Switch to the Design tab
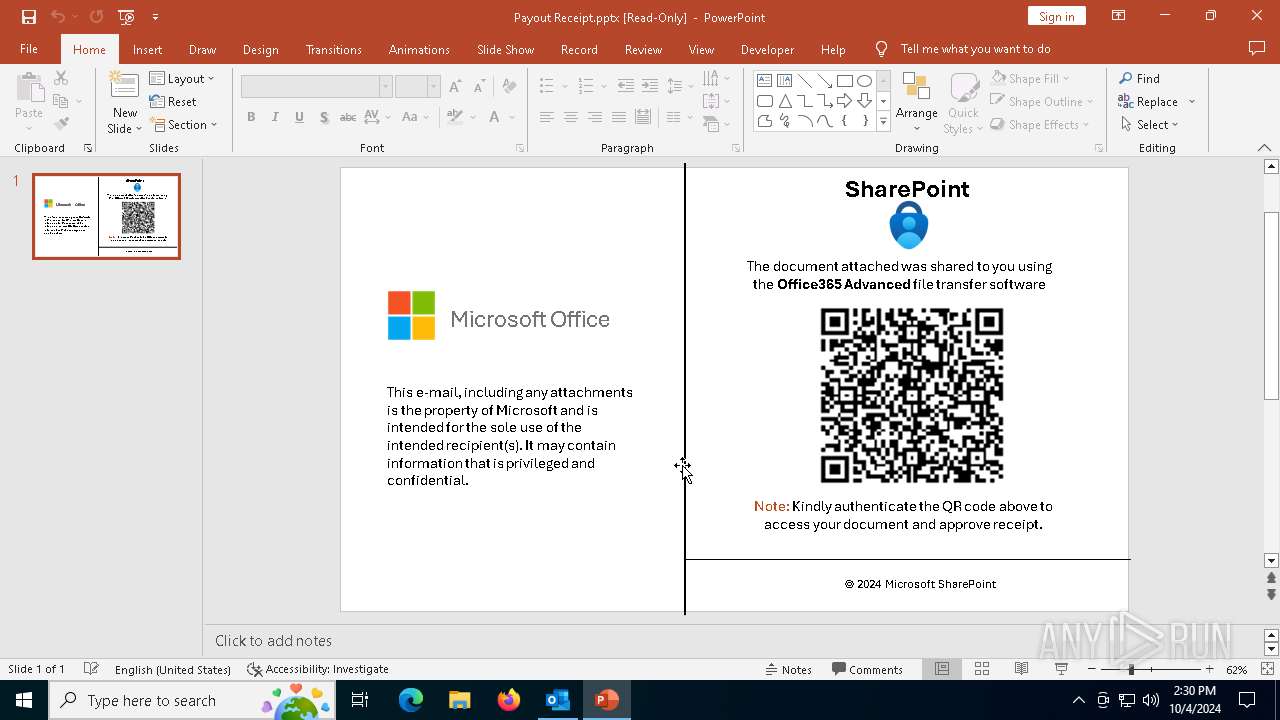The height and width of the screenshot is (720, 1280). [x=260, y=49]
